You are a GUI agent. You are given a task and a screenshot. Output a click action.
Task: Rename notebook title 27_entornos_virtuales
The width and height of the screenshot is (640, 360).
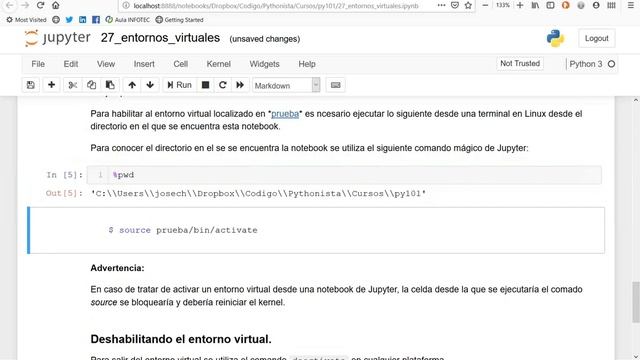click(x=160, y=38)
